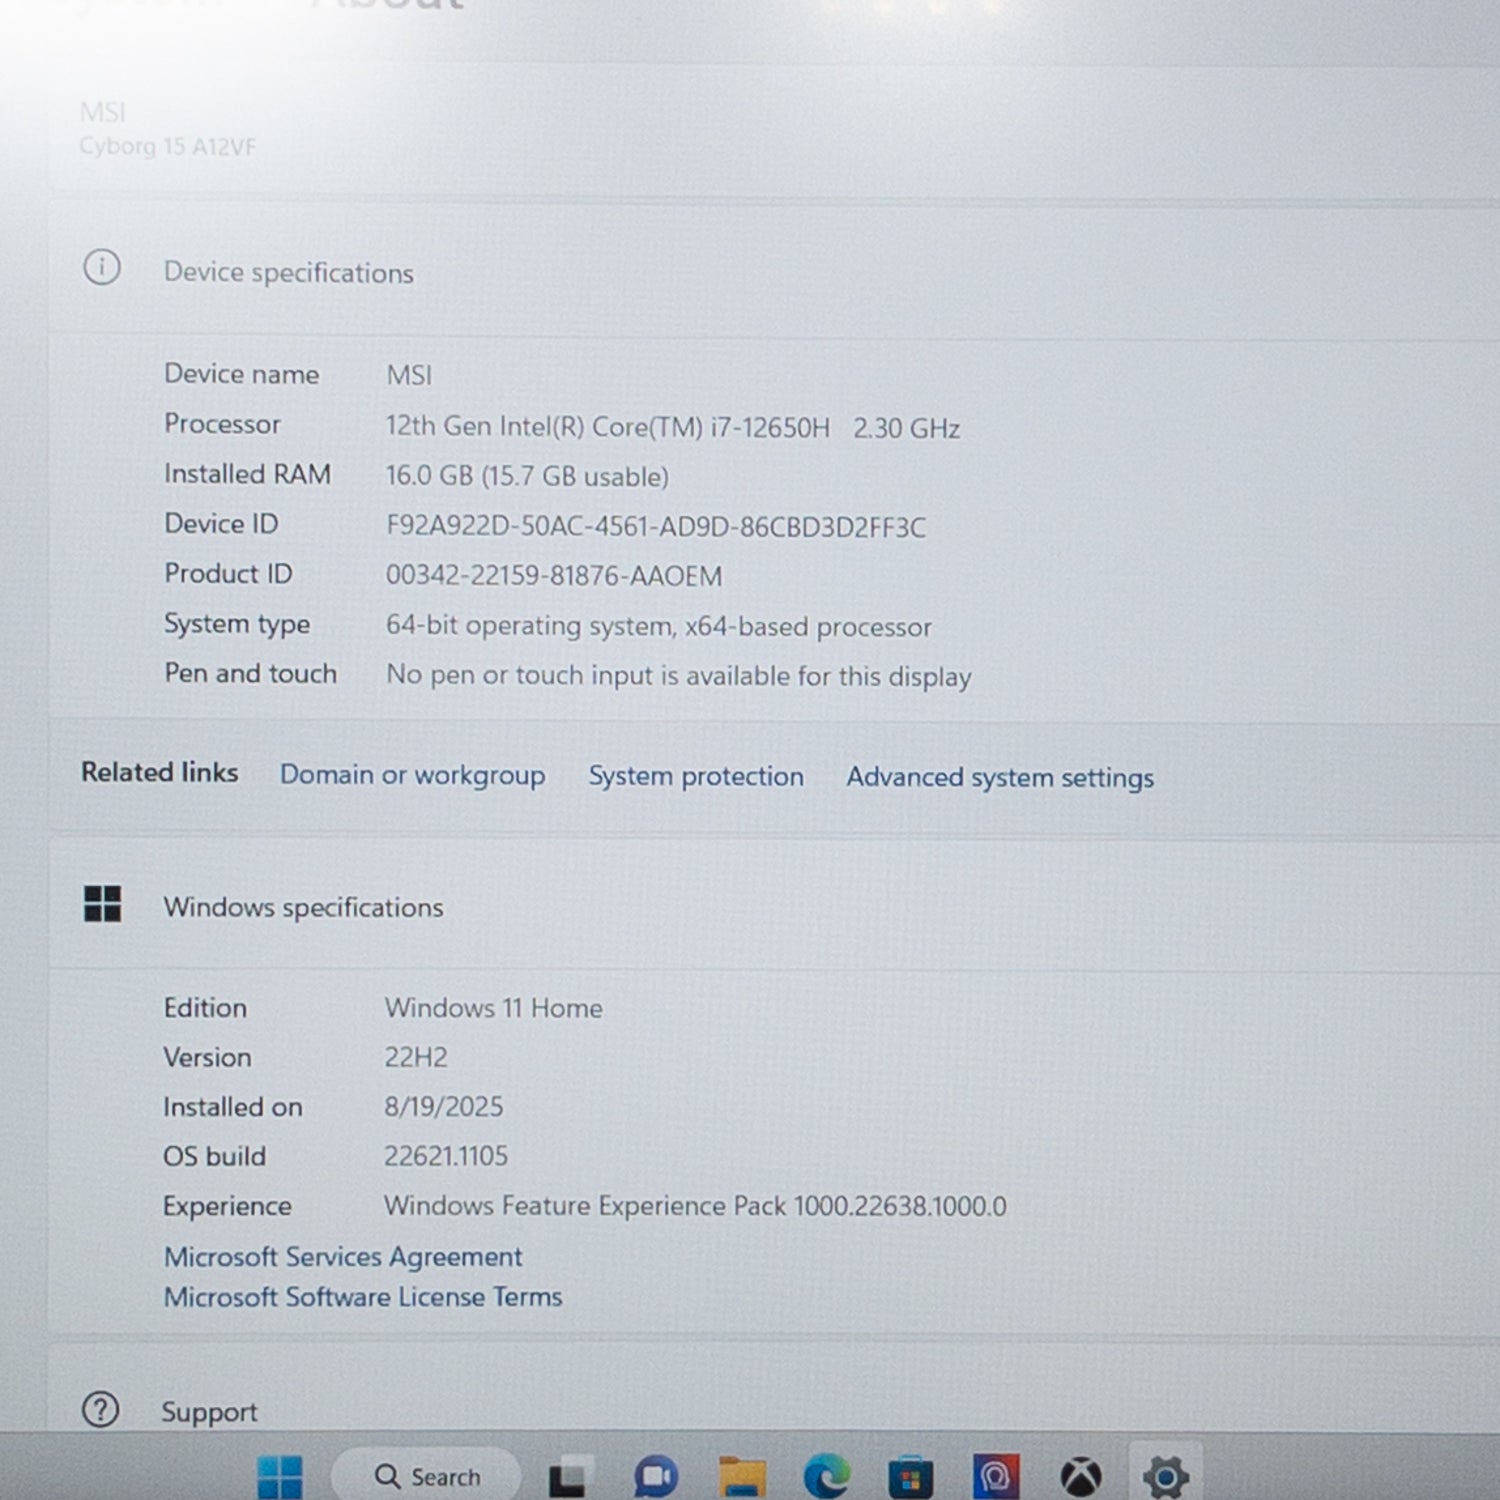Open the System protection link
1500x1500 pixels.
pos(695,776)
